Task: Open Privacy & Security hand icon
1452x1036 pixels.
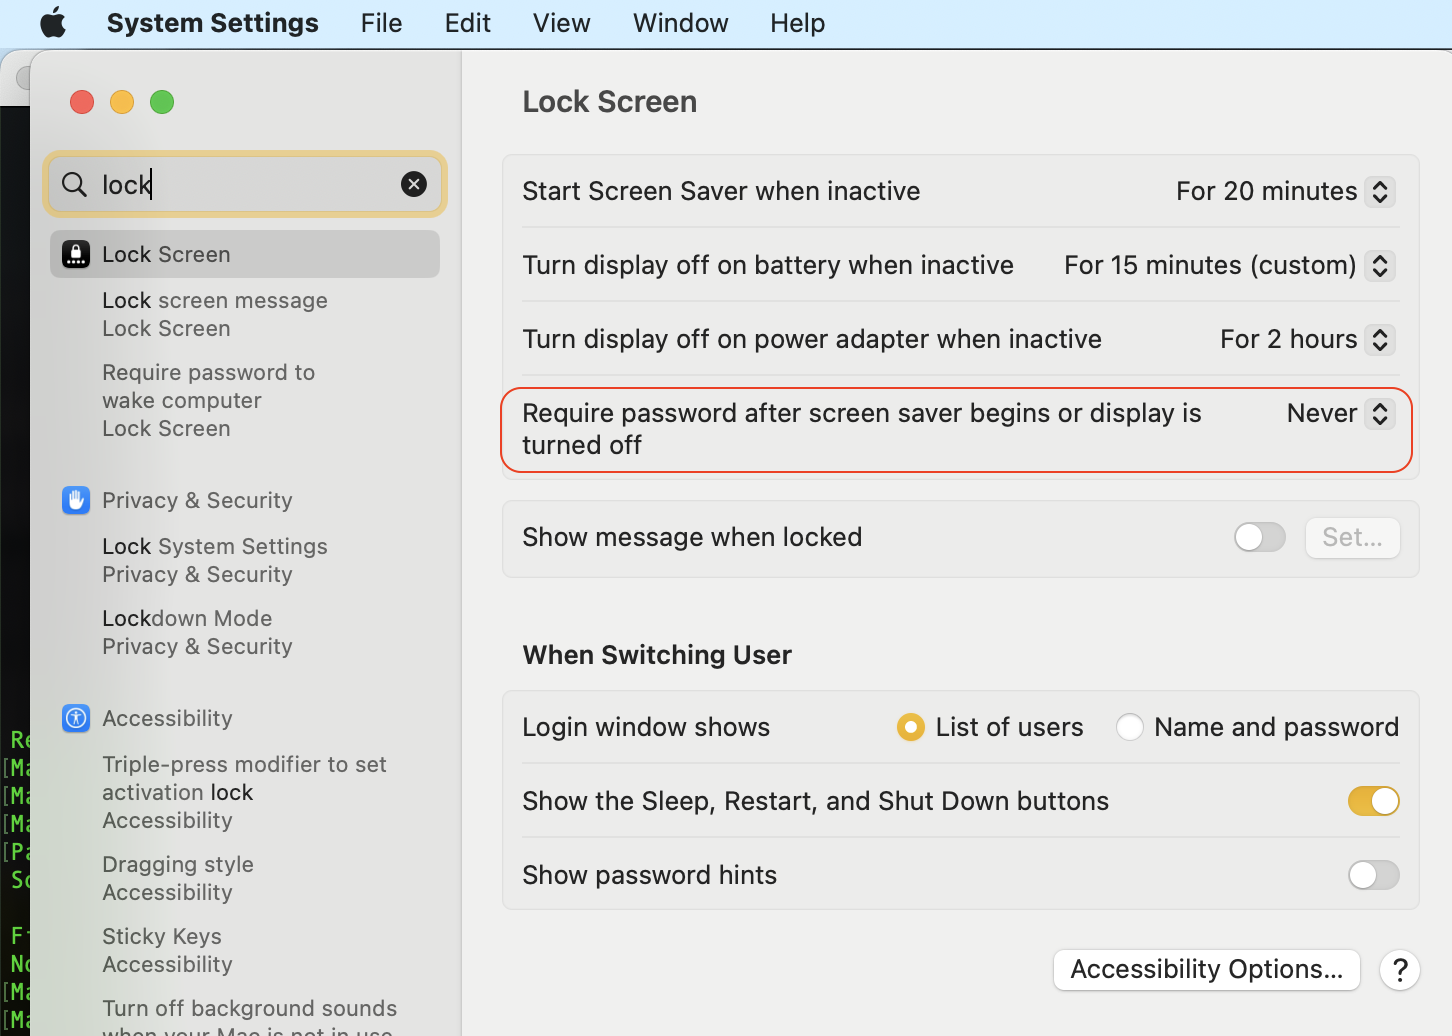Action: tap(76, 500)
